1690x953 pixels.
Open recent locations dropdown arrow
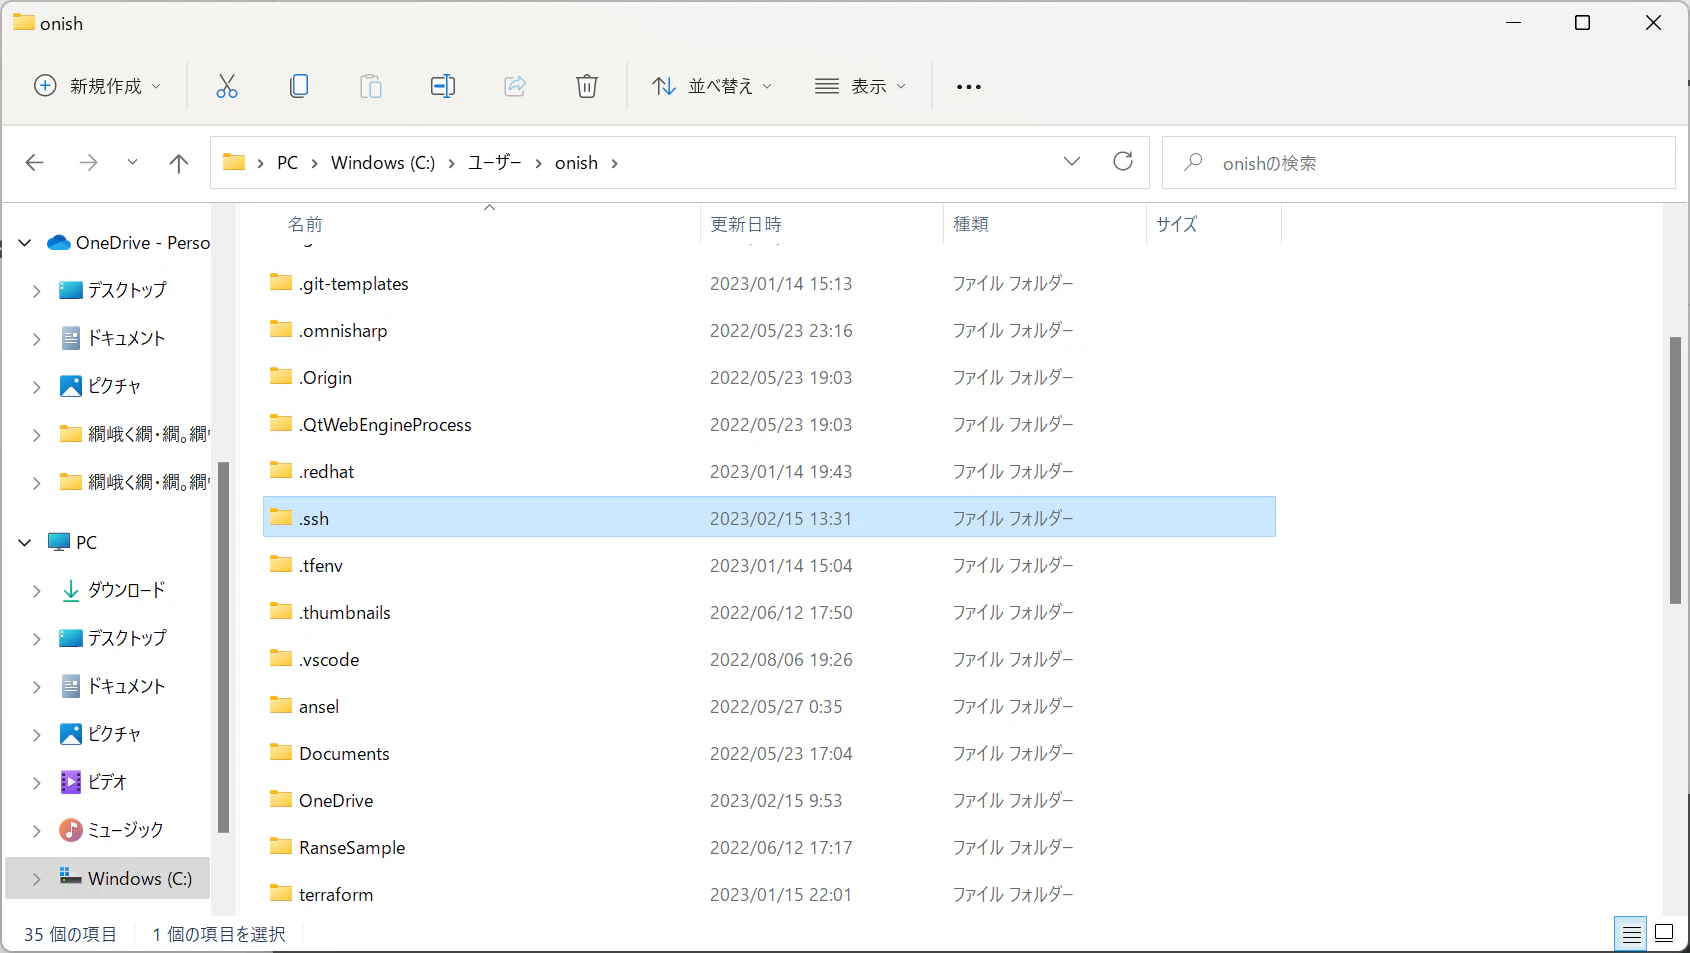click(132, 162)
